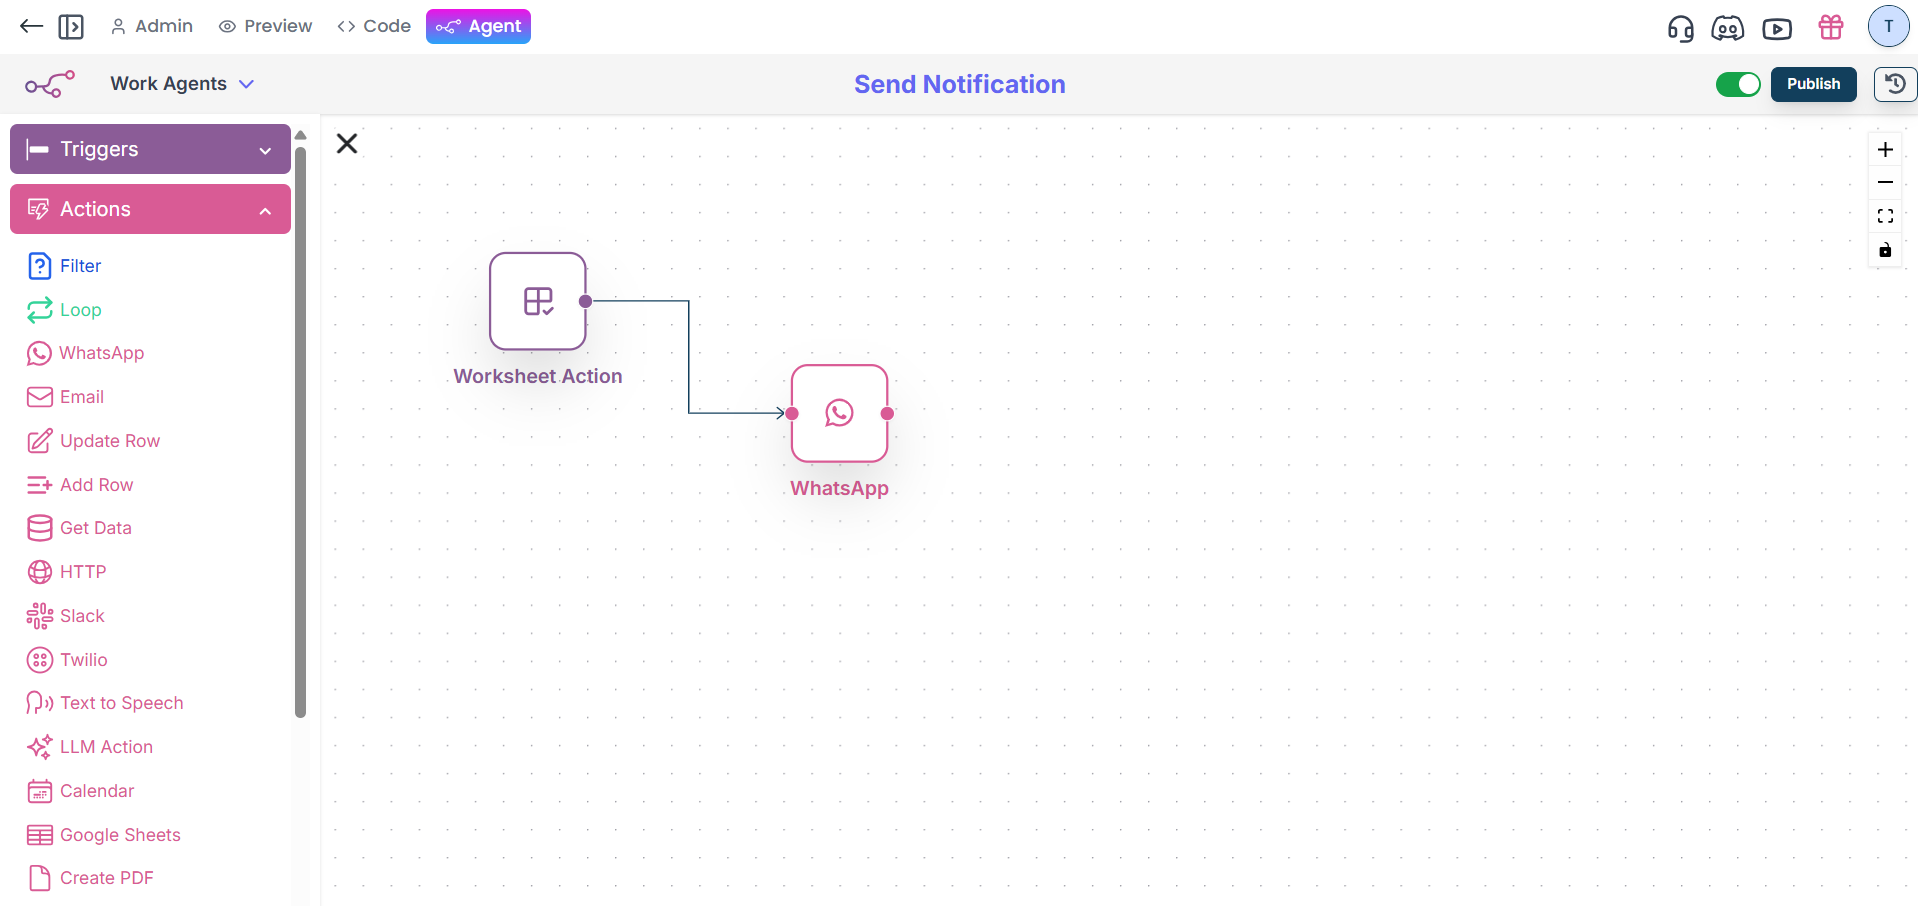
Task: Open the Work Agents dropdown
Action: [182, 84]
